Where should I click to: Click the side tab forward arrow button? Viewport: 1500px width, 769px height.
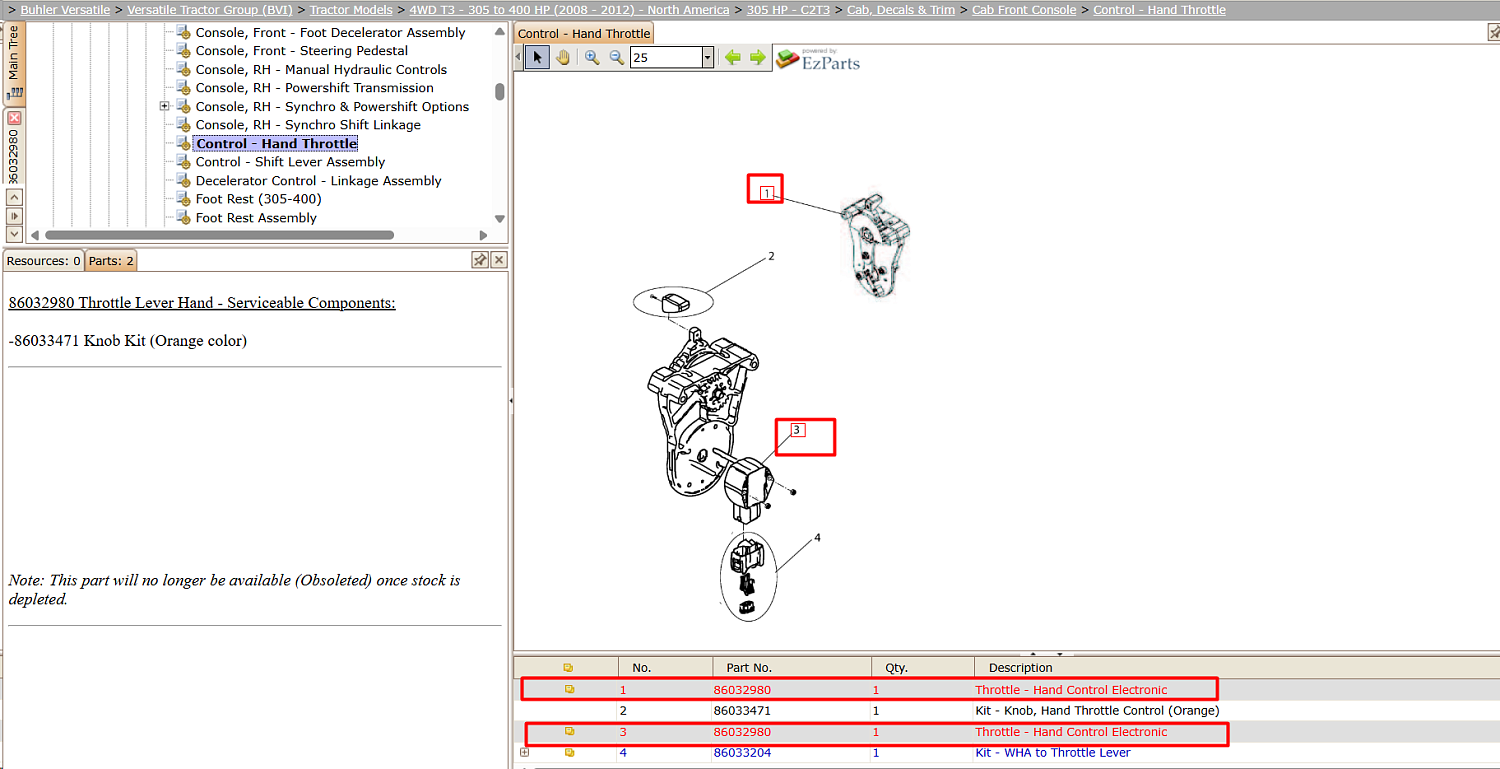tap(14, 216)
